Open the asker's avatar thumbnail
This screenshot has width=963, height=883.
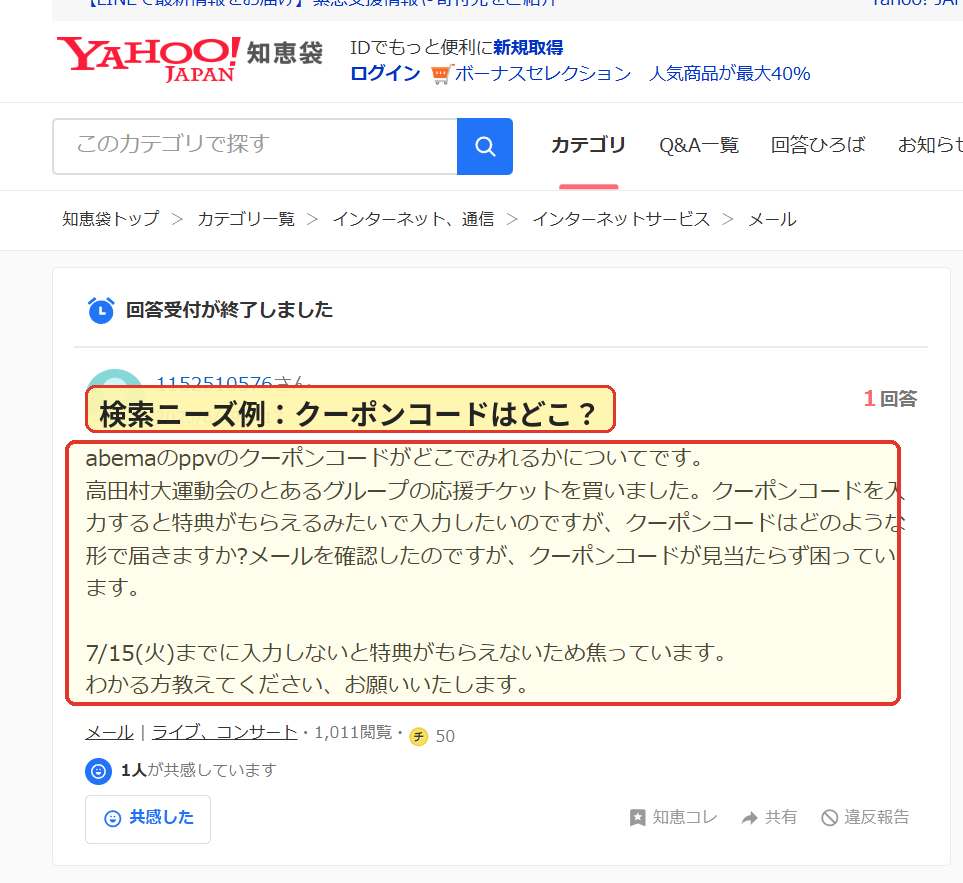pyautogui.click(x=115, y=378)
